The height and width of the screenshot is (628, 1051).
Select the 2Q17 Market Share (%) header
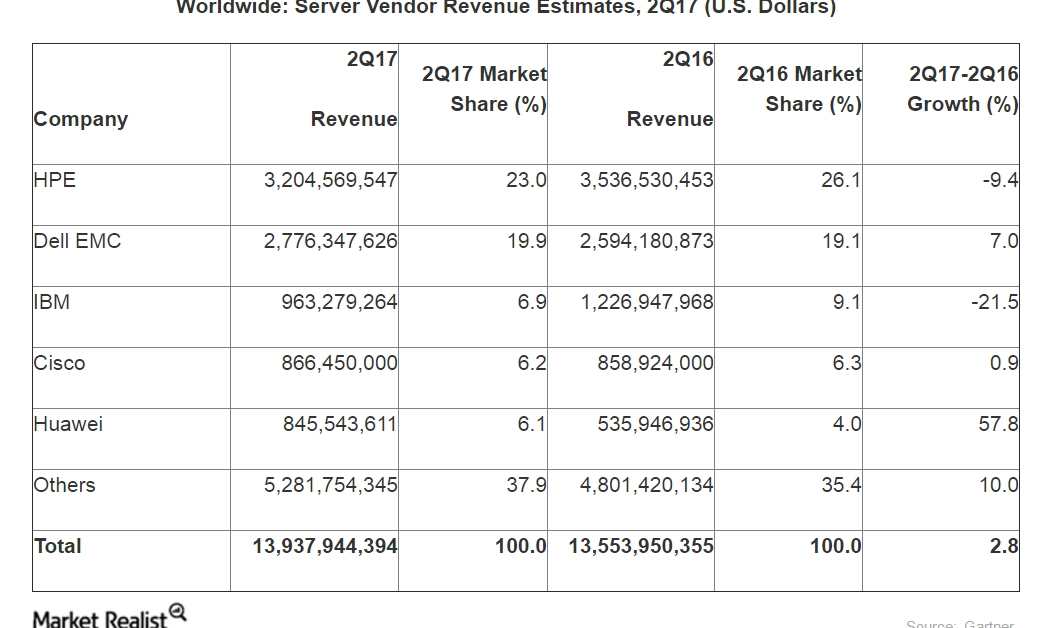coord(485,88)
